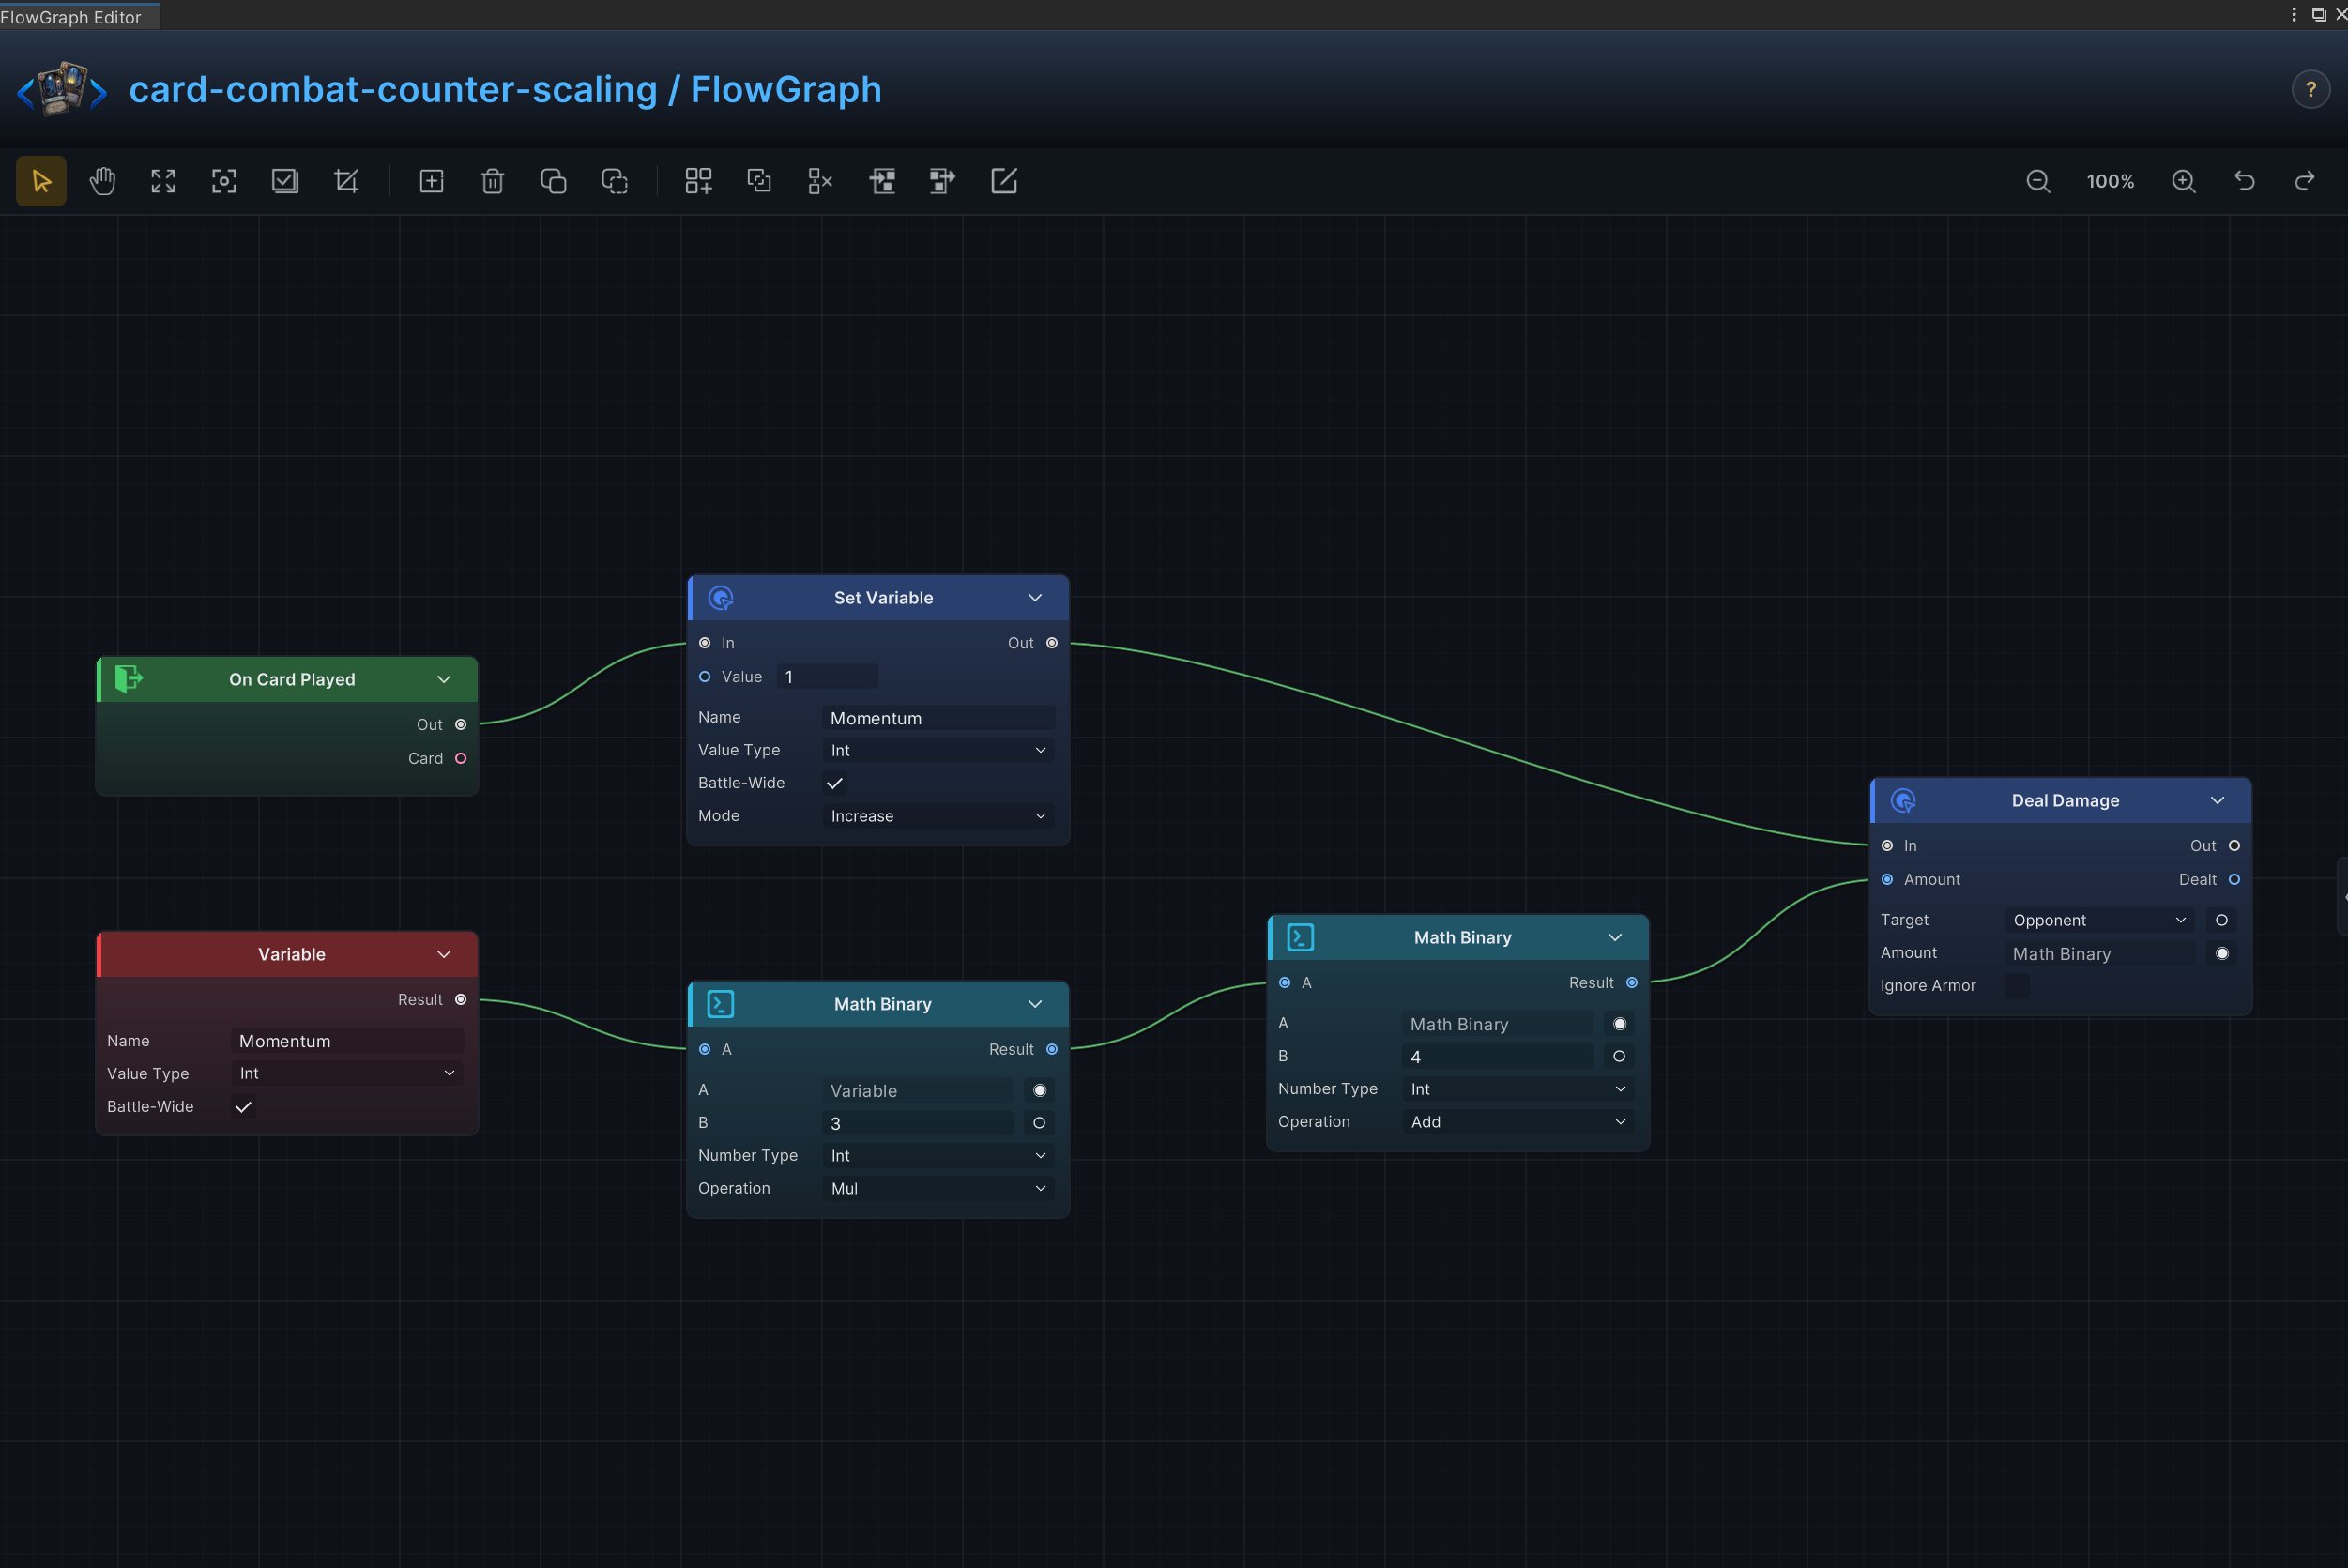Toggle Amount port radio in Deal Damage
2348x1568 pixels.
pos(2222,954)
